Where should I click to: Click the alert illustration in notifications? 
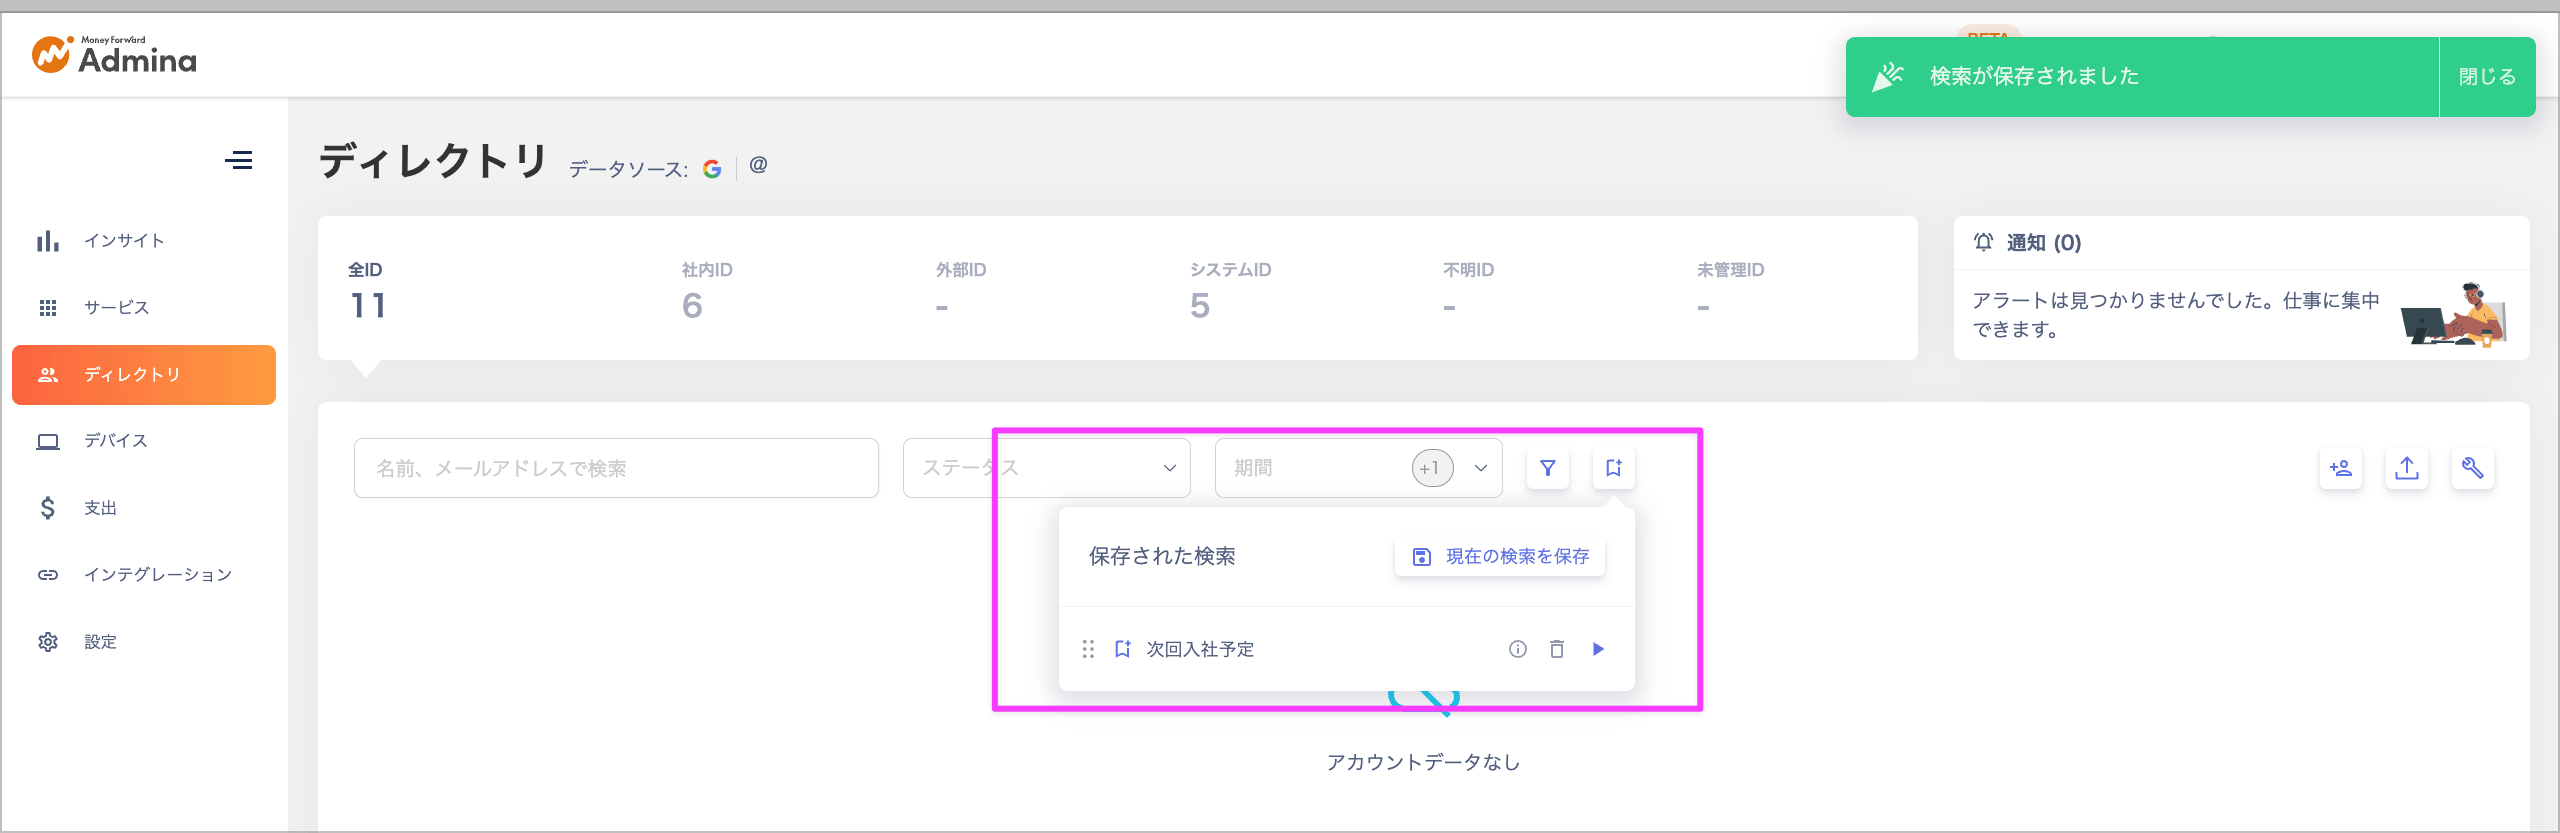click(2453, 314)
